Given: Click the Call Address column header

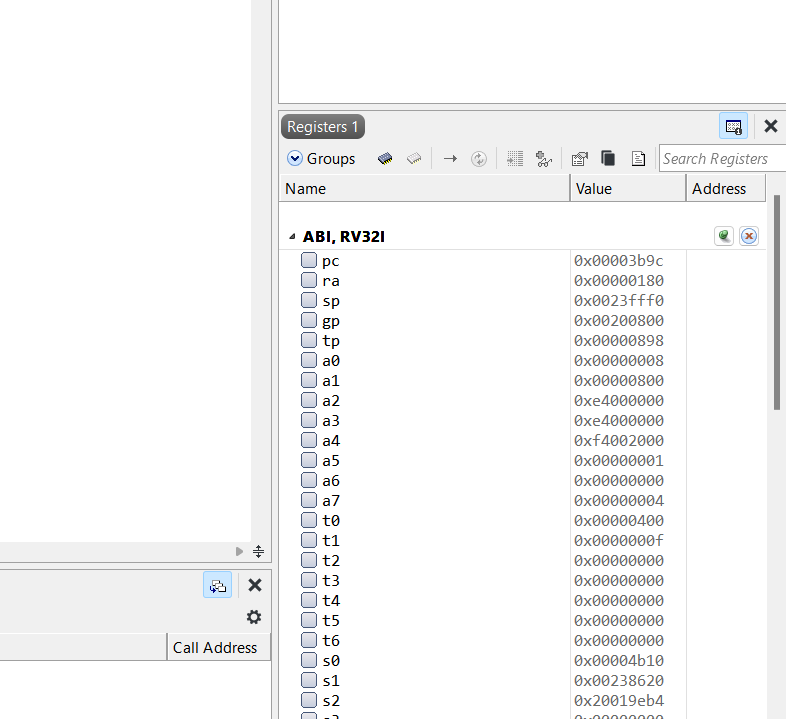Looking at the screenshot, I should click(219, 647).
